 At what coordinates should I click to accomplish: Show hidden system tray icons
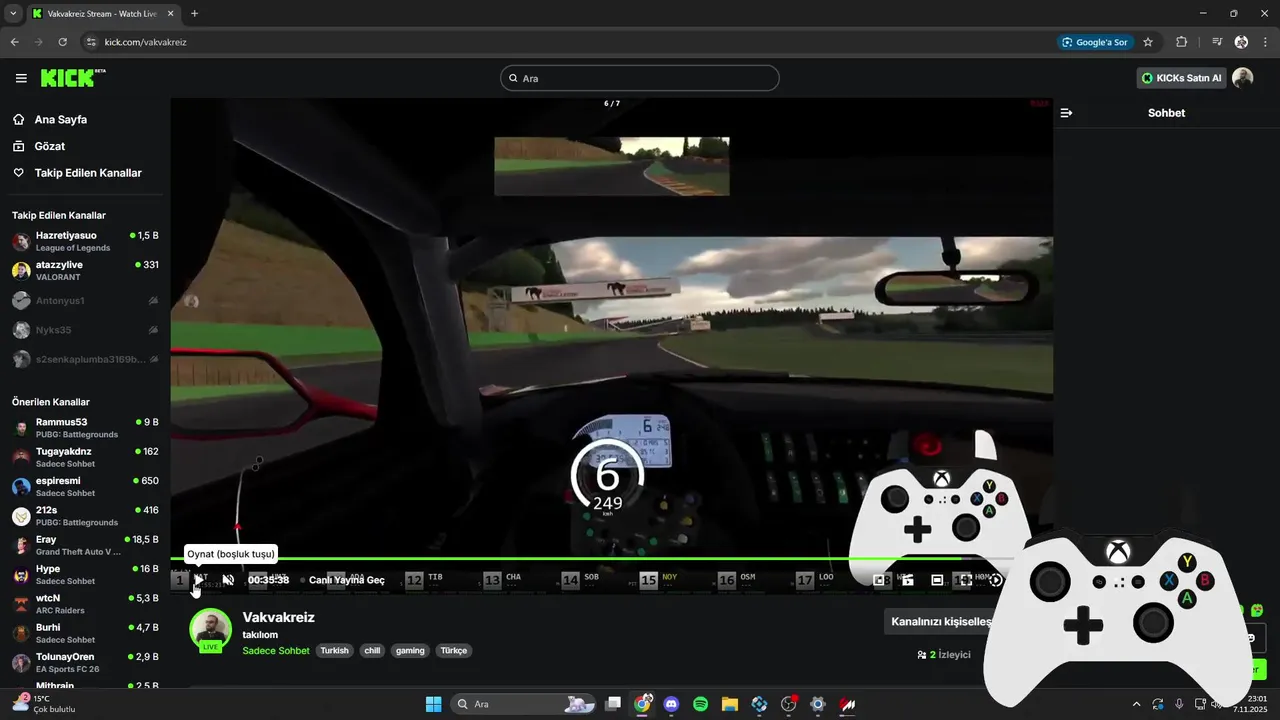(1135, 704)
